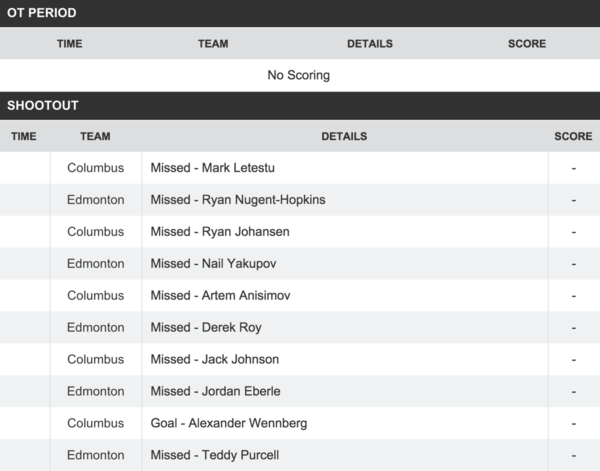600x471 pixels.
Task: Click Missed - Nail Yakupov row
Action: [x=300, y=264]
